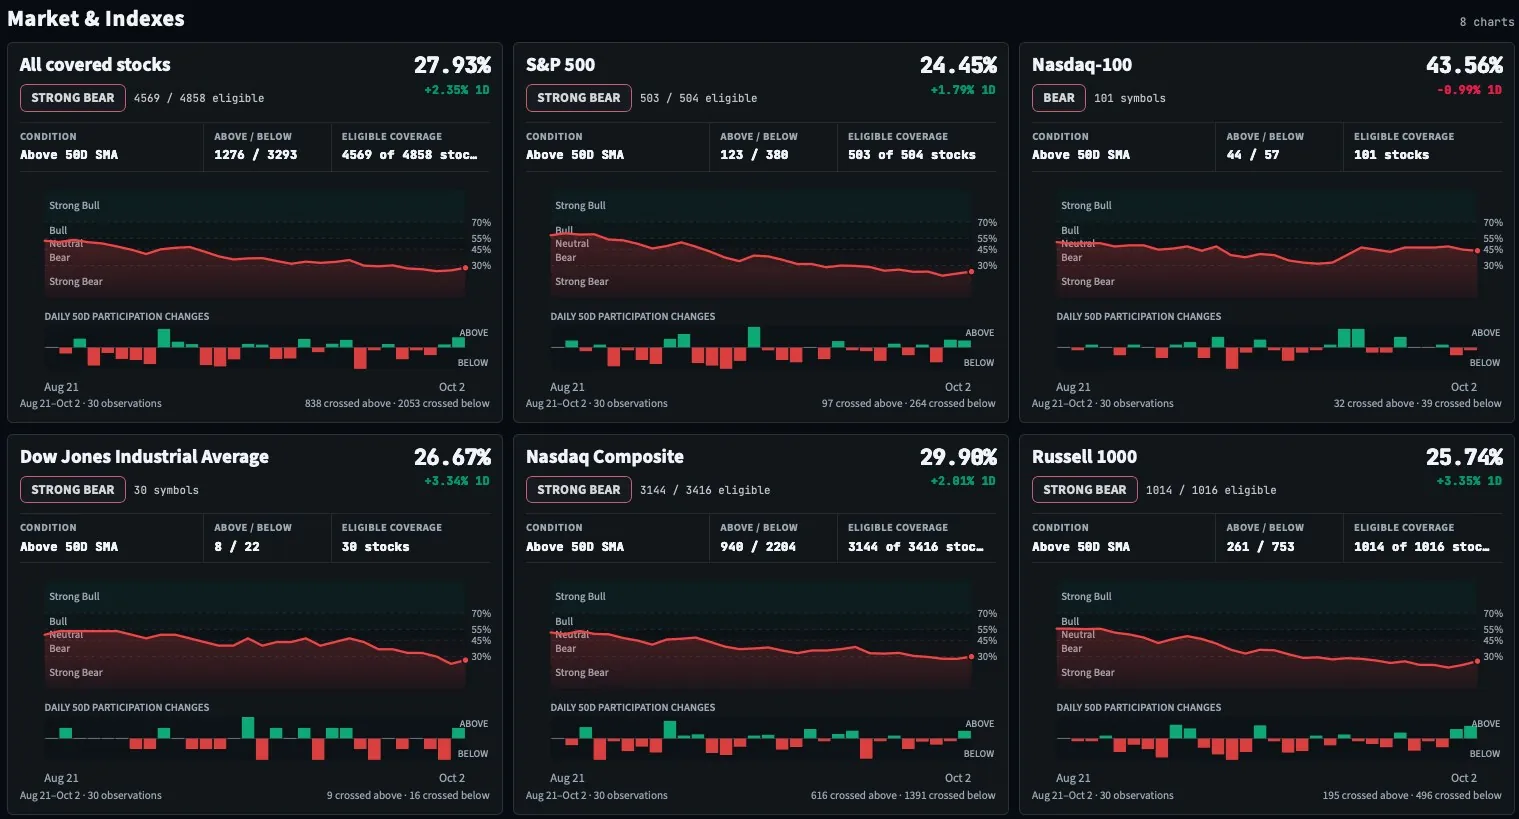Click 29.90% value on Nasdaq Composite card
Screen dimensions: 1519x819
(x=958, y=457)
